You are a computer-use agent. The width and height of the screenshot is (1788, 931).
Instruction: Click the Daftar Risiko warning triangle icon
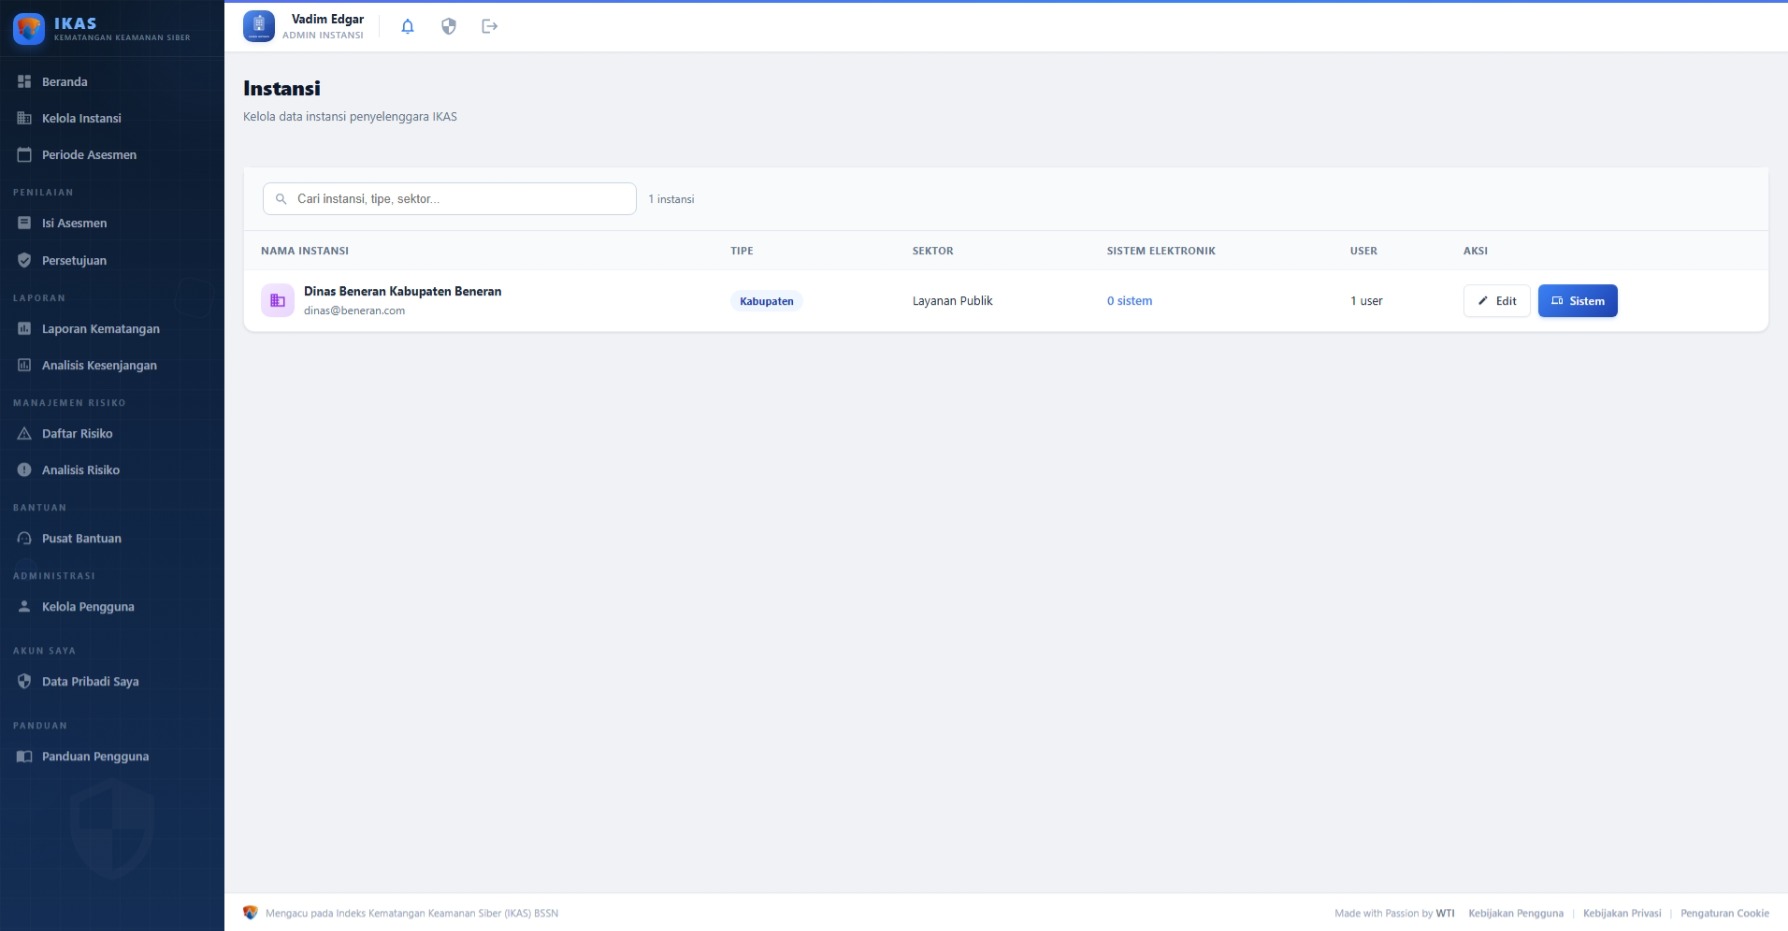pos(24,434)
